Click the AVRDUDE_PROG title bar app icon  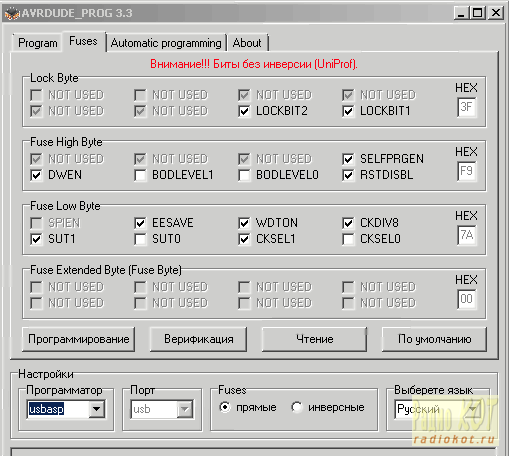12,14
